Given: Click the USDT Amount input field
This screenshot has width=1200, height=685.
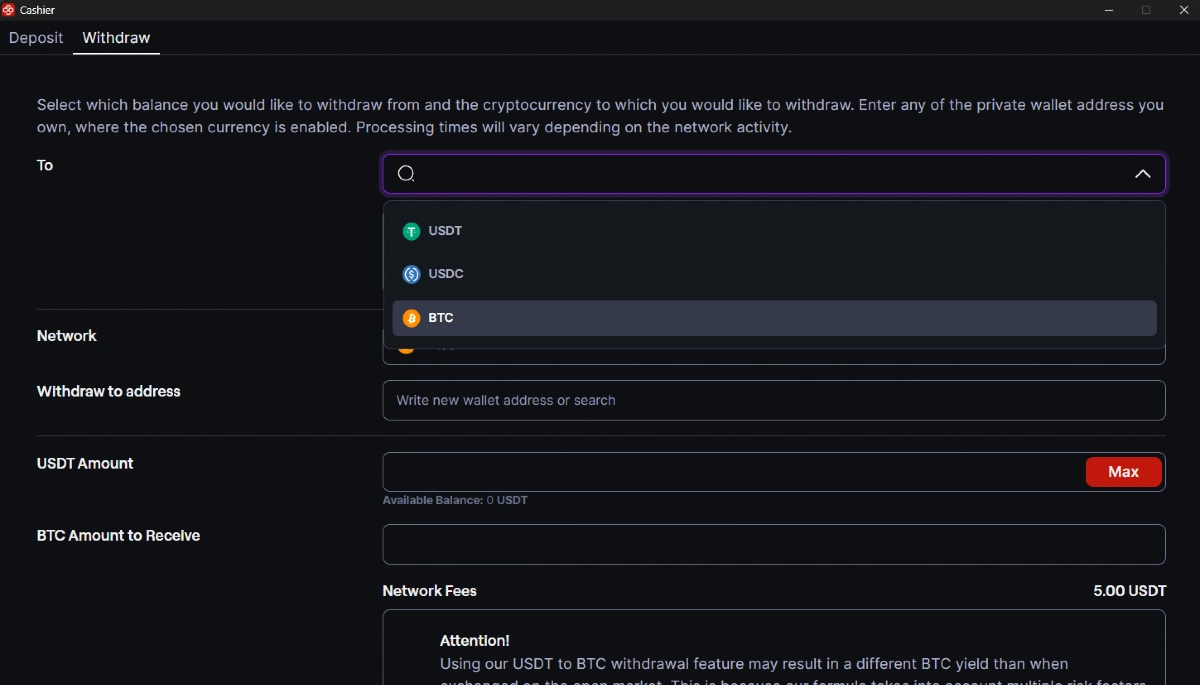Looking at the screenshot, I should click(x=732, y=472).
